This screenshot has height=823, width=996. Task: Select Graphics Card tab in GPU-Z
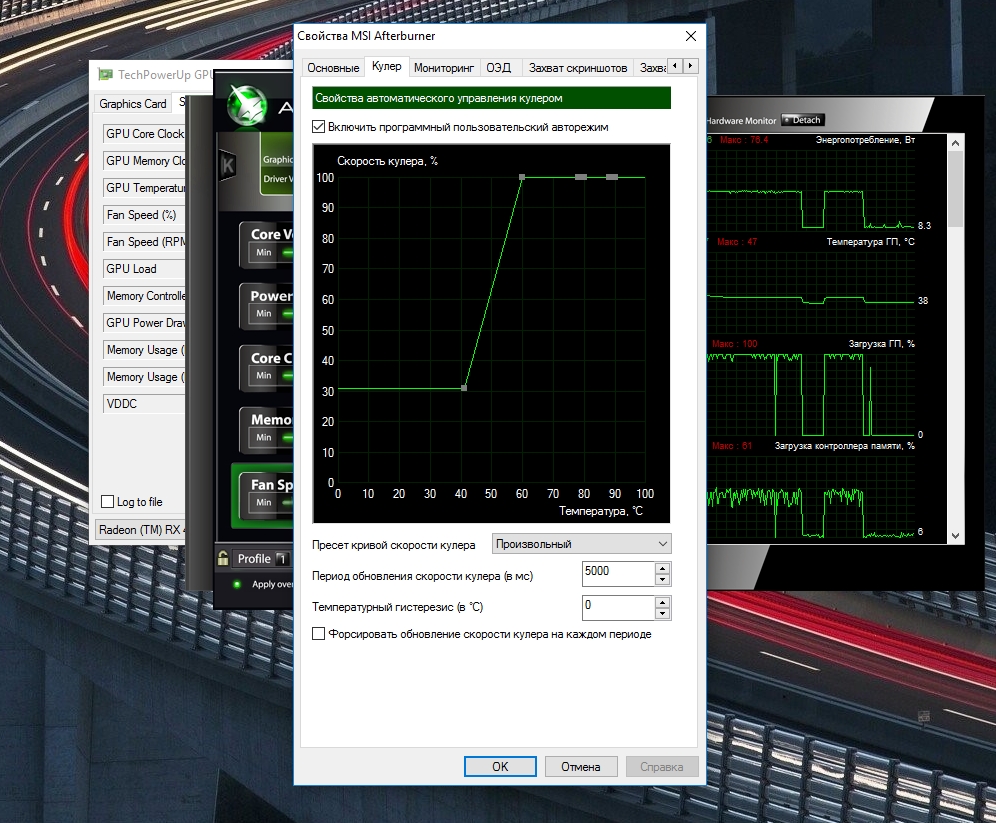point(133,104)
